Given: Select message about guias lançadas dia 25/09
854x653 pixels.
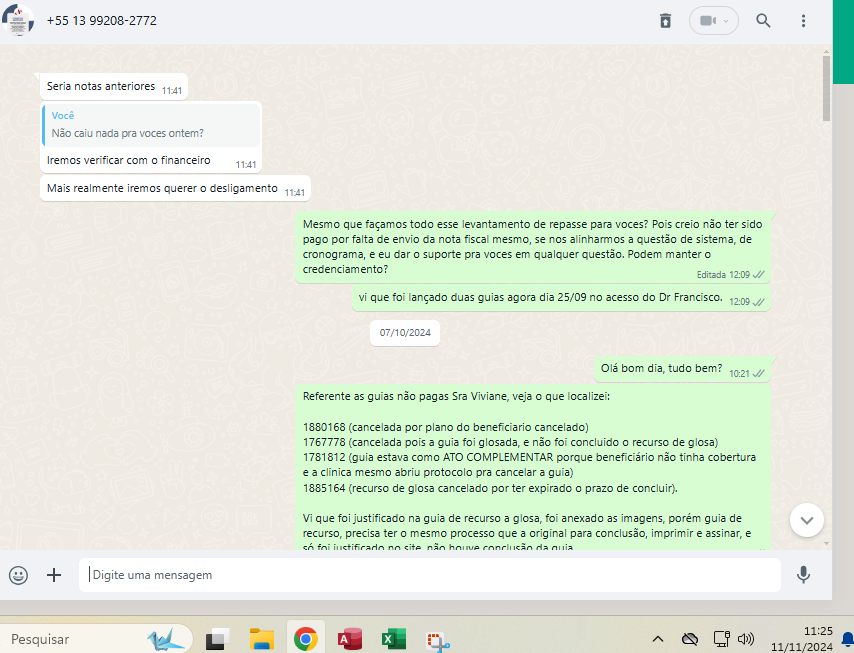Looking at the screenshot, I should click(x=561, y=298).
